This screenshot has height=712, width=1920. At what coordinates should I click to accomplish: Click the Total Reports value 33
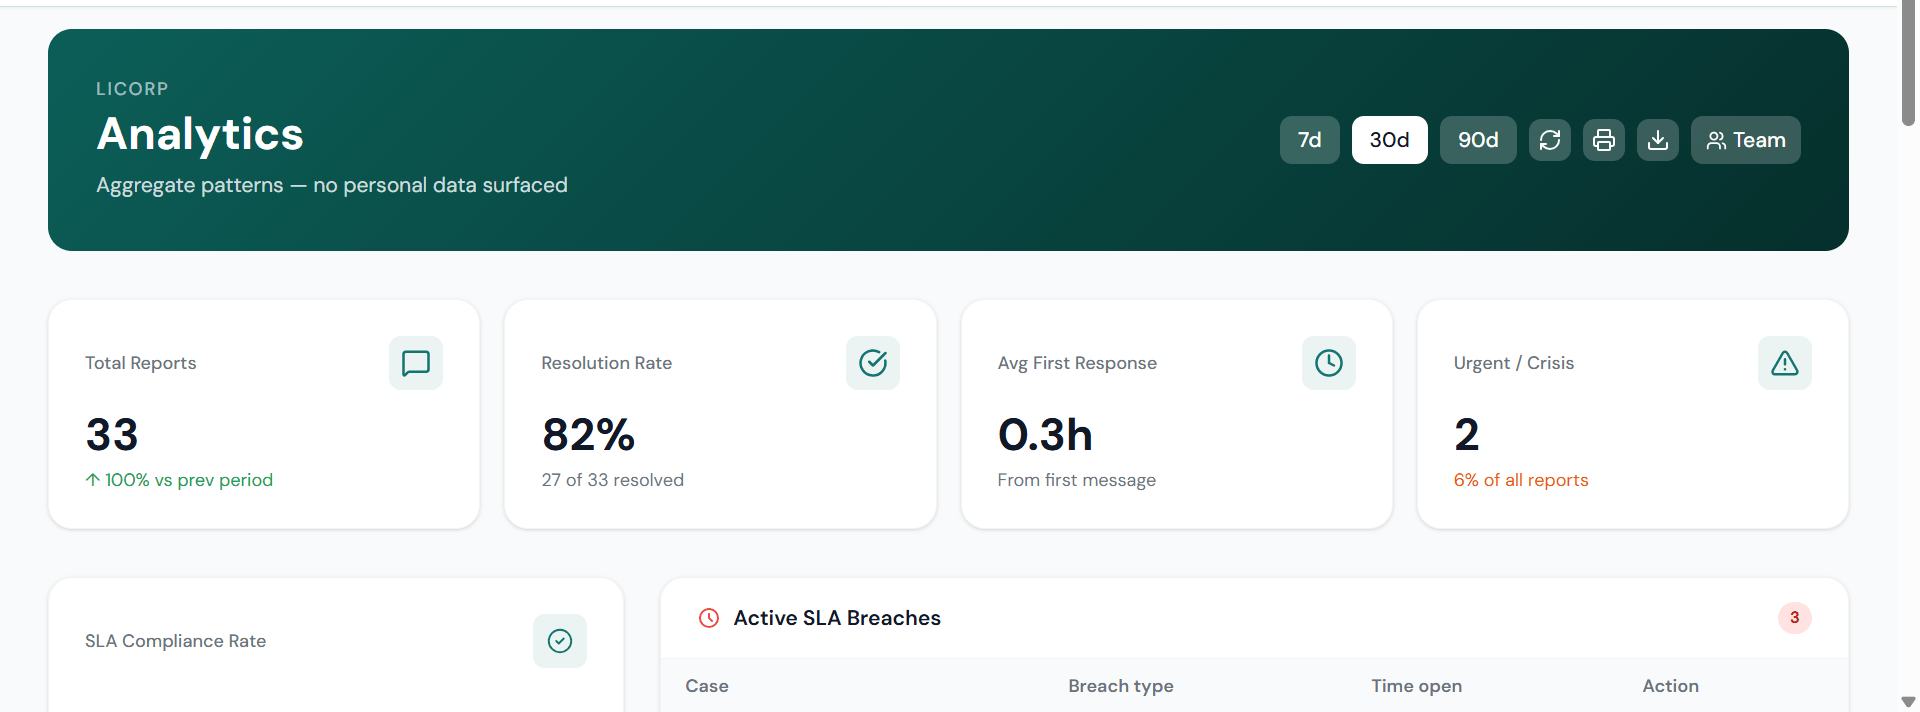click(112, 435)
